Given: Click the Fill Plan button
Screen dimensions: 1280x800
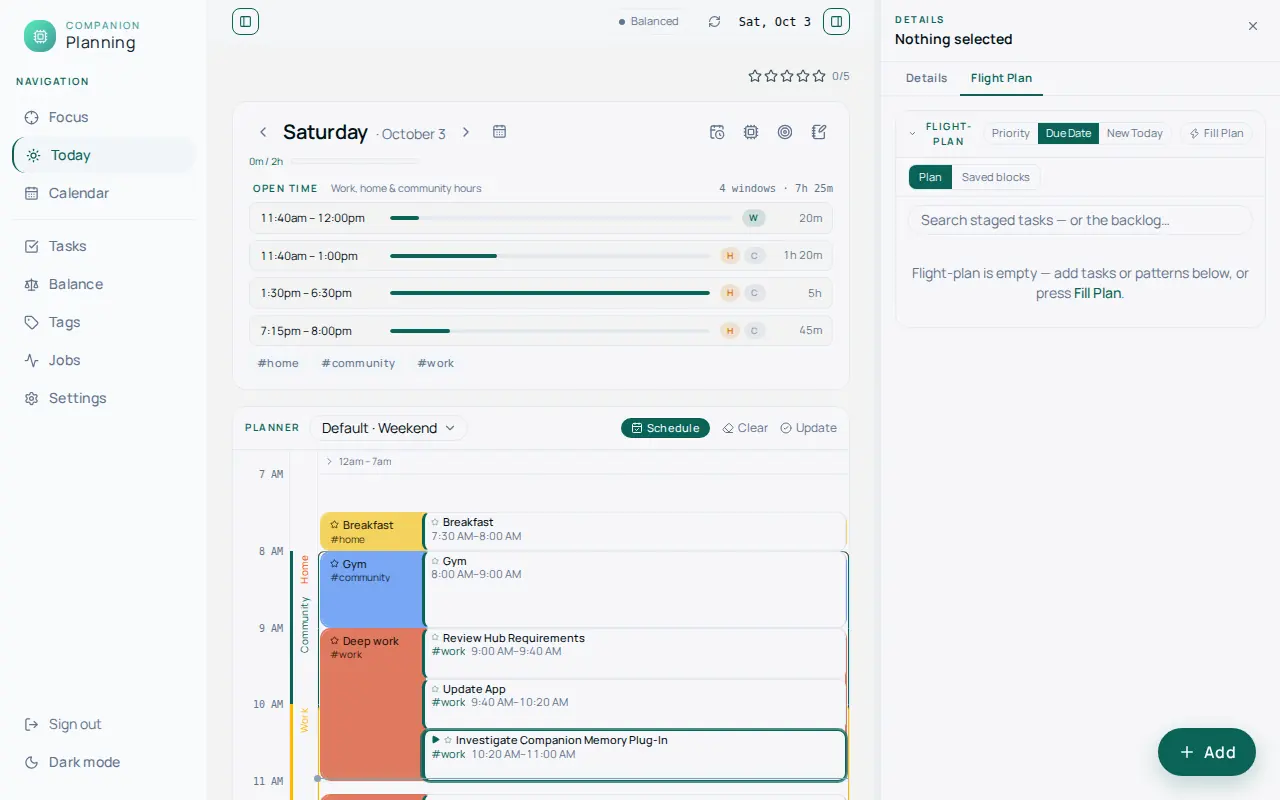Looking at the screenshot, I should point(1216,133).
